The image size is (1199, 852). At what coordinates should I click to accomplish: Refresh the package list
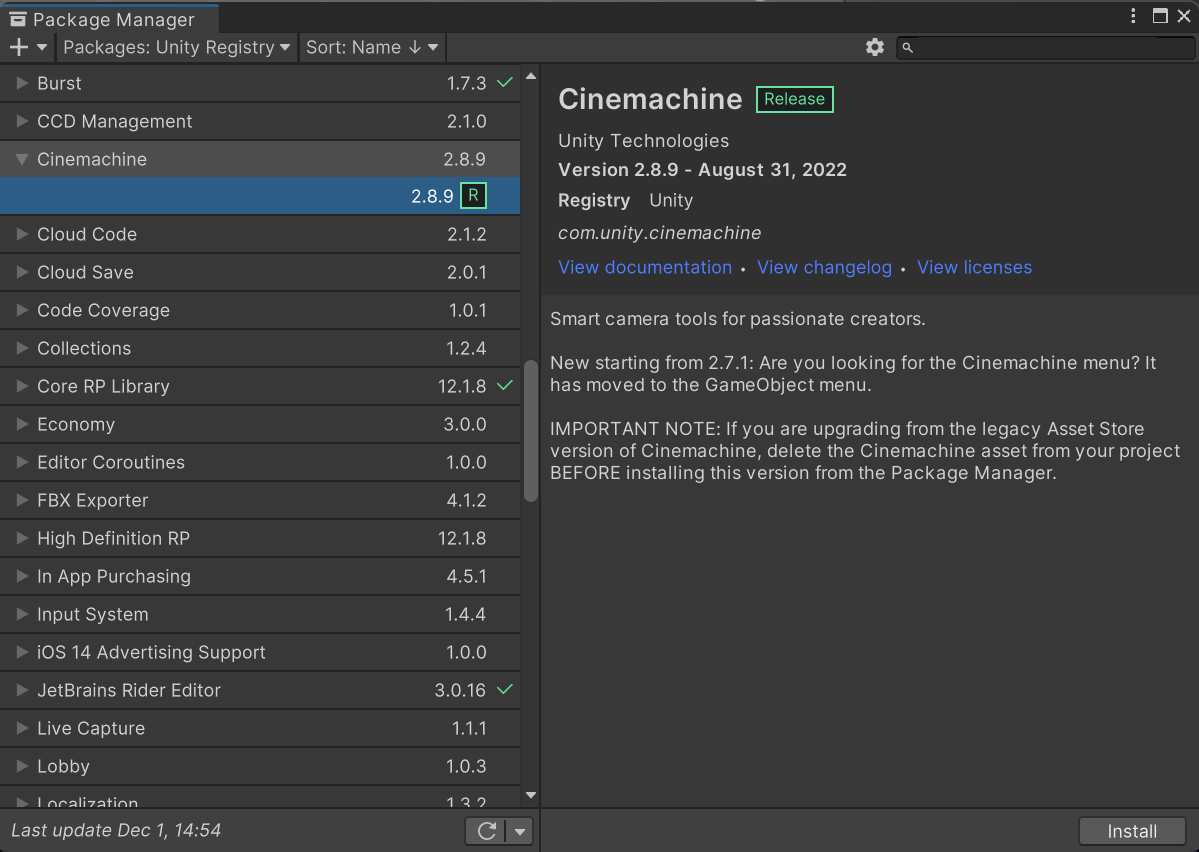[x=486, y=831]
